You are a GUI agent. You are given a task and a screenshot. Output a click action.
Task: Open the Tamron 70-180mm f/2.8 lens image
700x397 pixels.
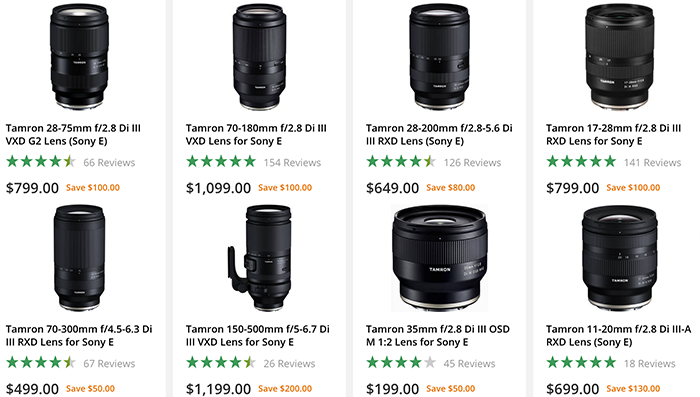(x=259, y=57)
